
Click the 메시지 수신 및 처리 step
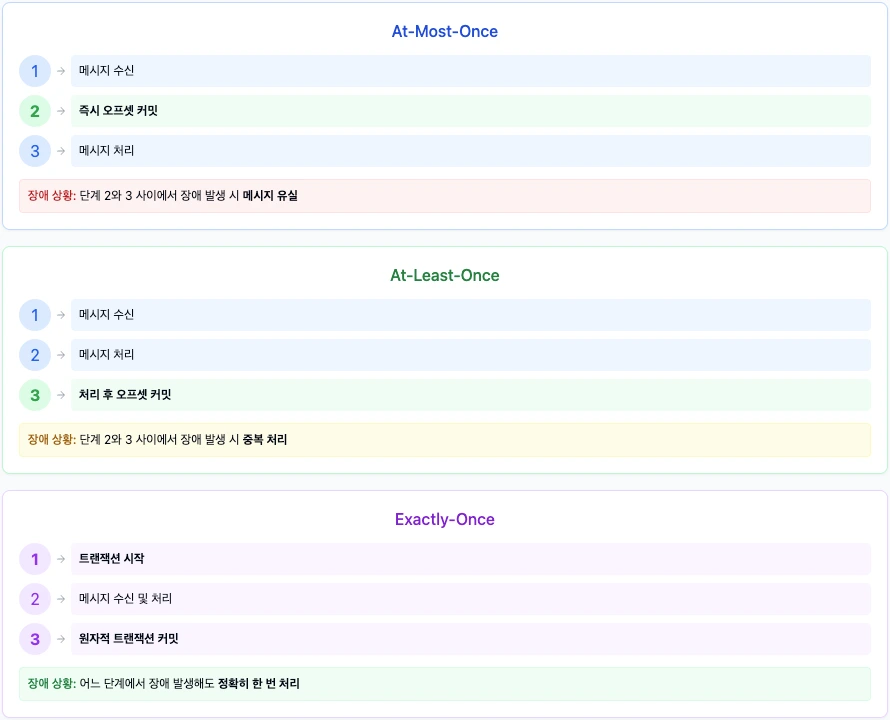471,599
